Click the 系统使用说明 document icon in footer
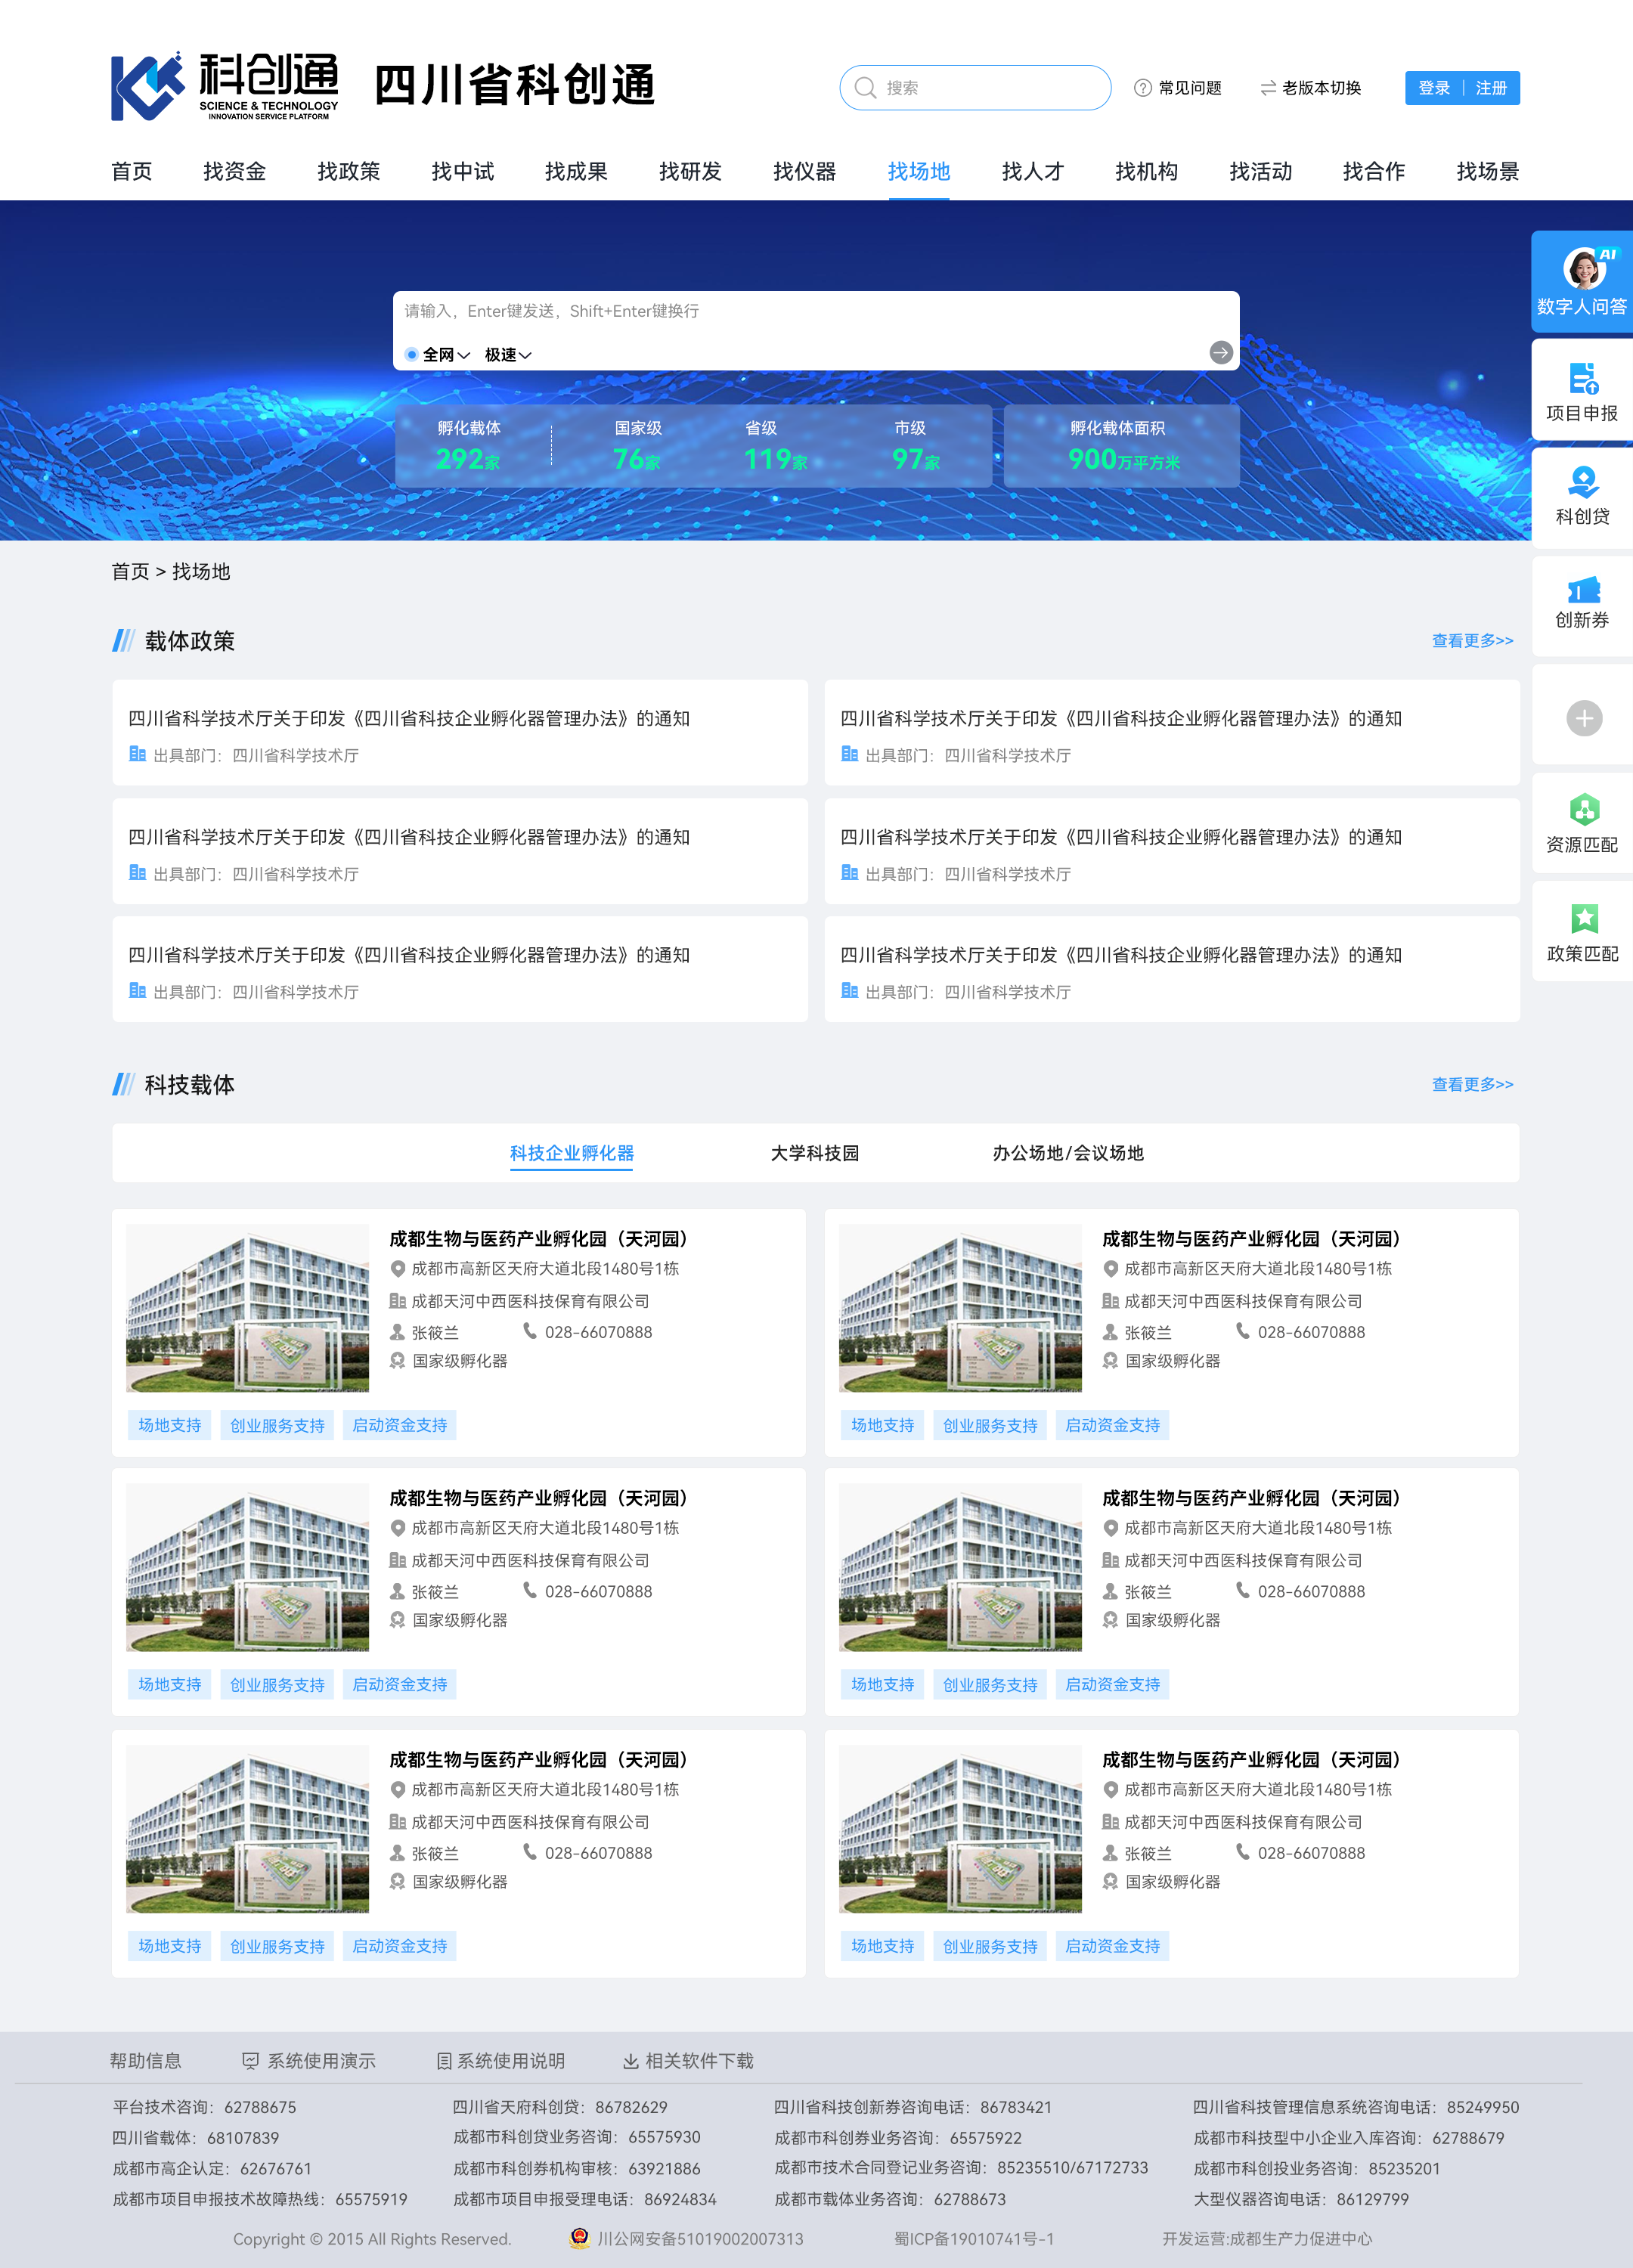 pyautogui.click(x=444, y=2061)
